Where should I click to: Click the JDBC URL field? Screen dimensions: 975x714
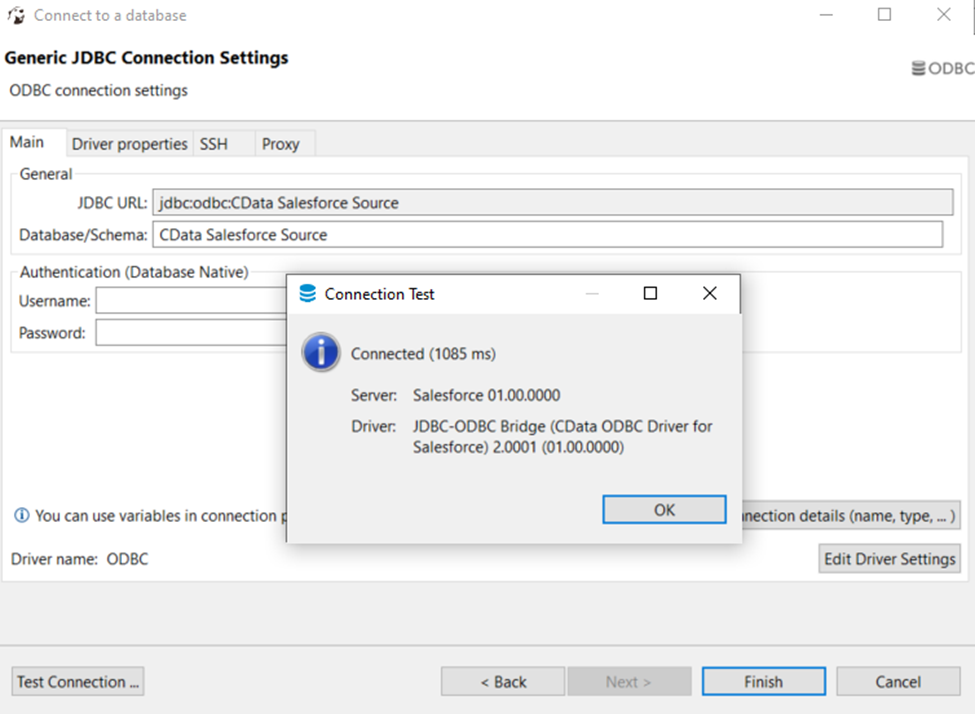[552, 203]
